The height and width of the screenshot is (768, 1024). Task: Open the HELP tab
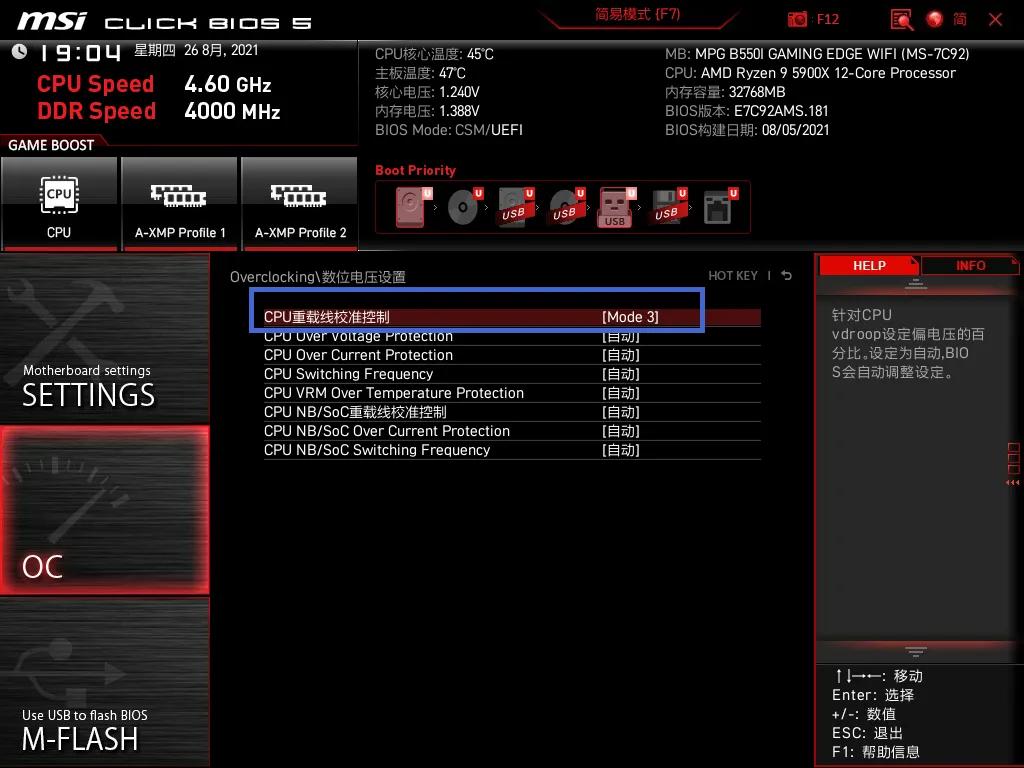(x=868, y=265)
